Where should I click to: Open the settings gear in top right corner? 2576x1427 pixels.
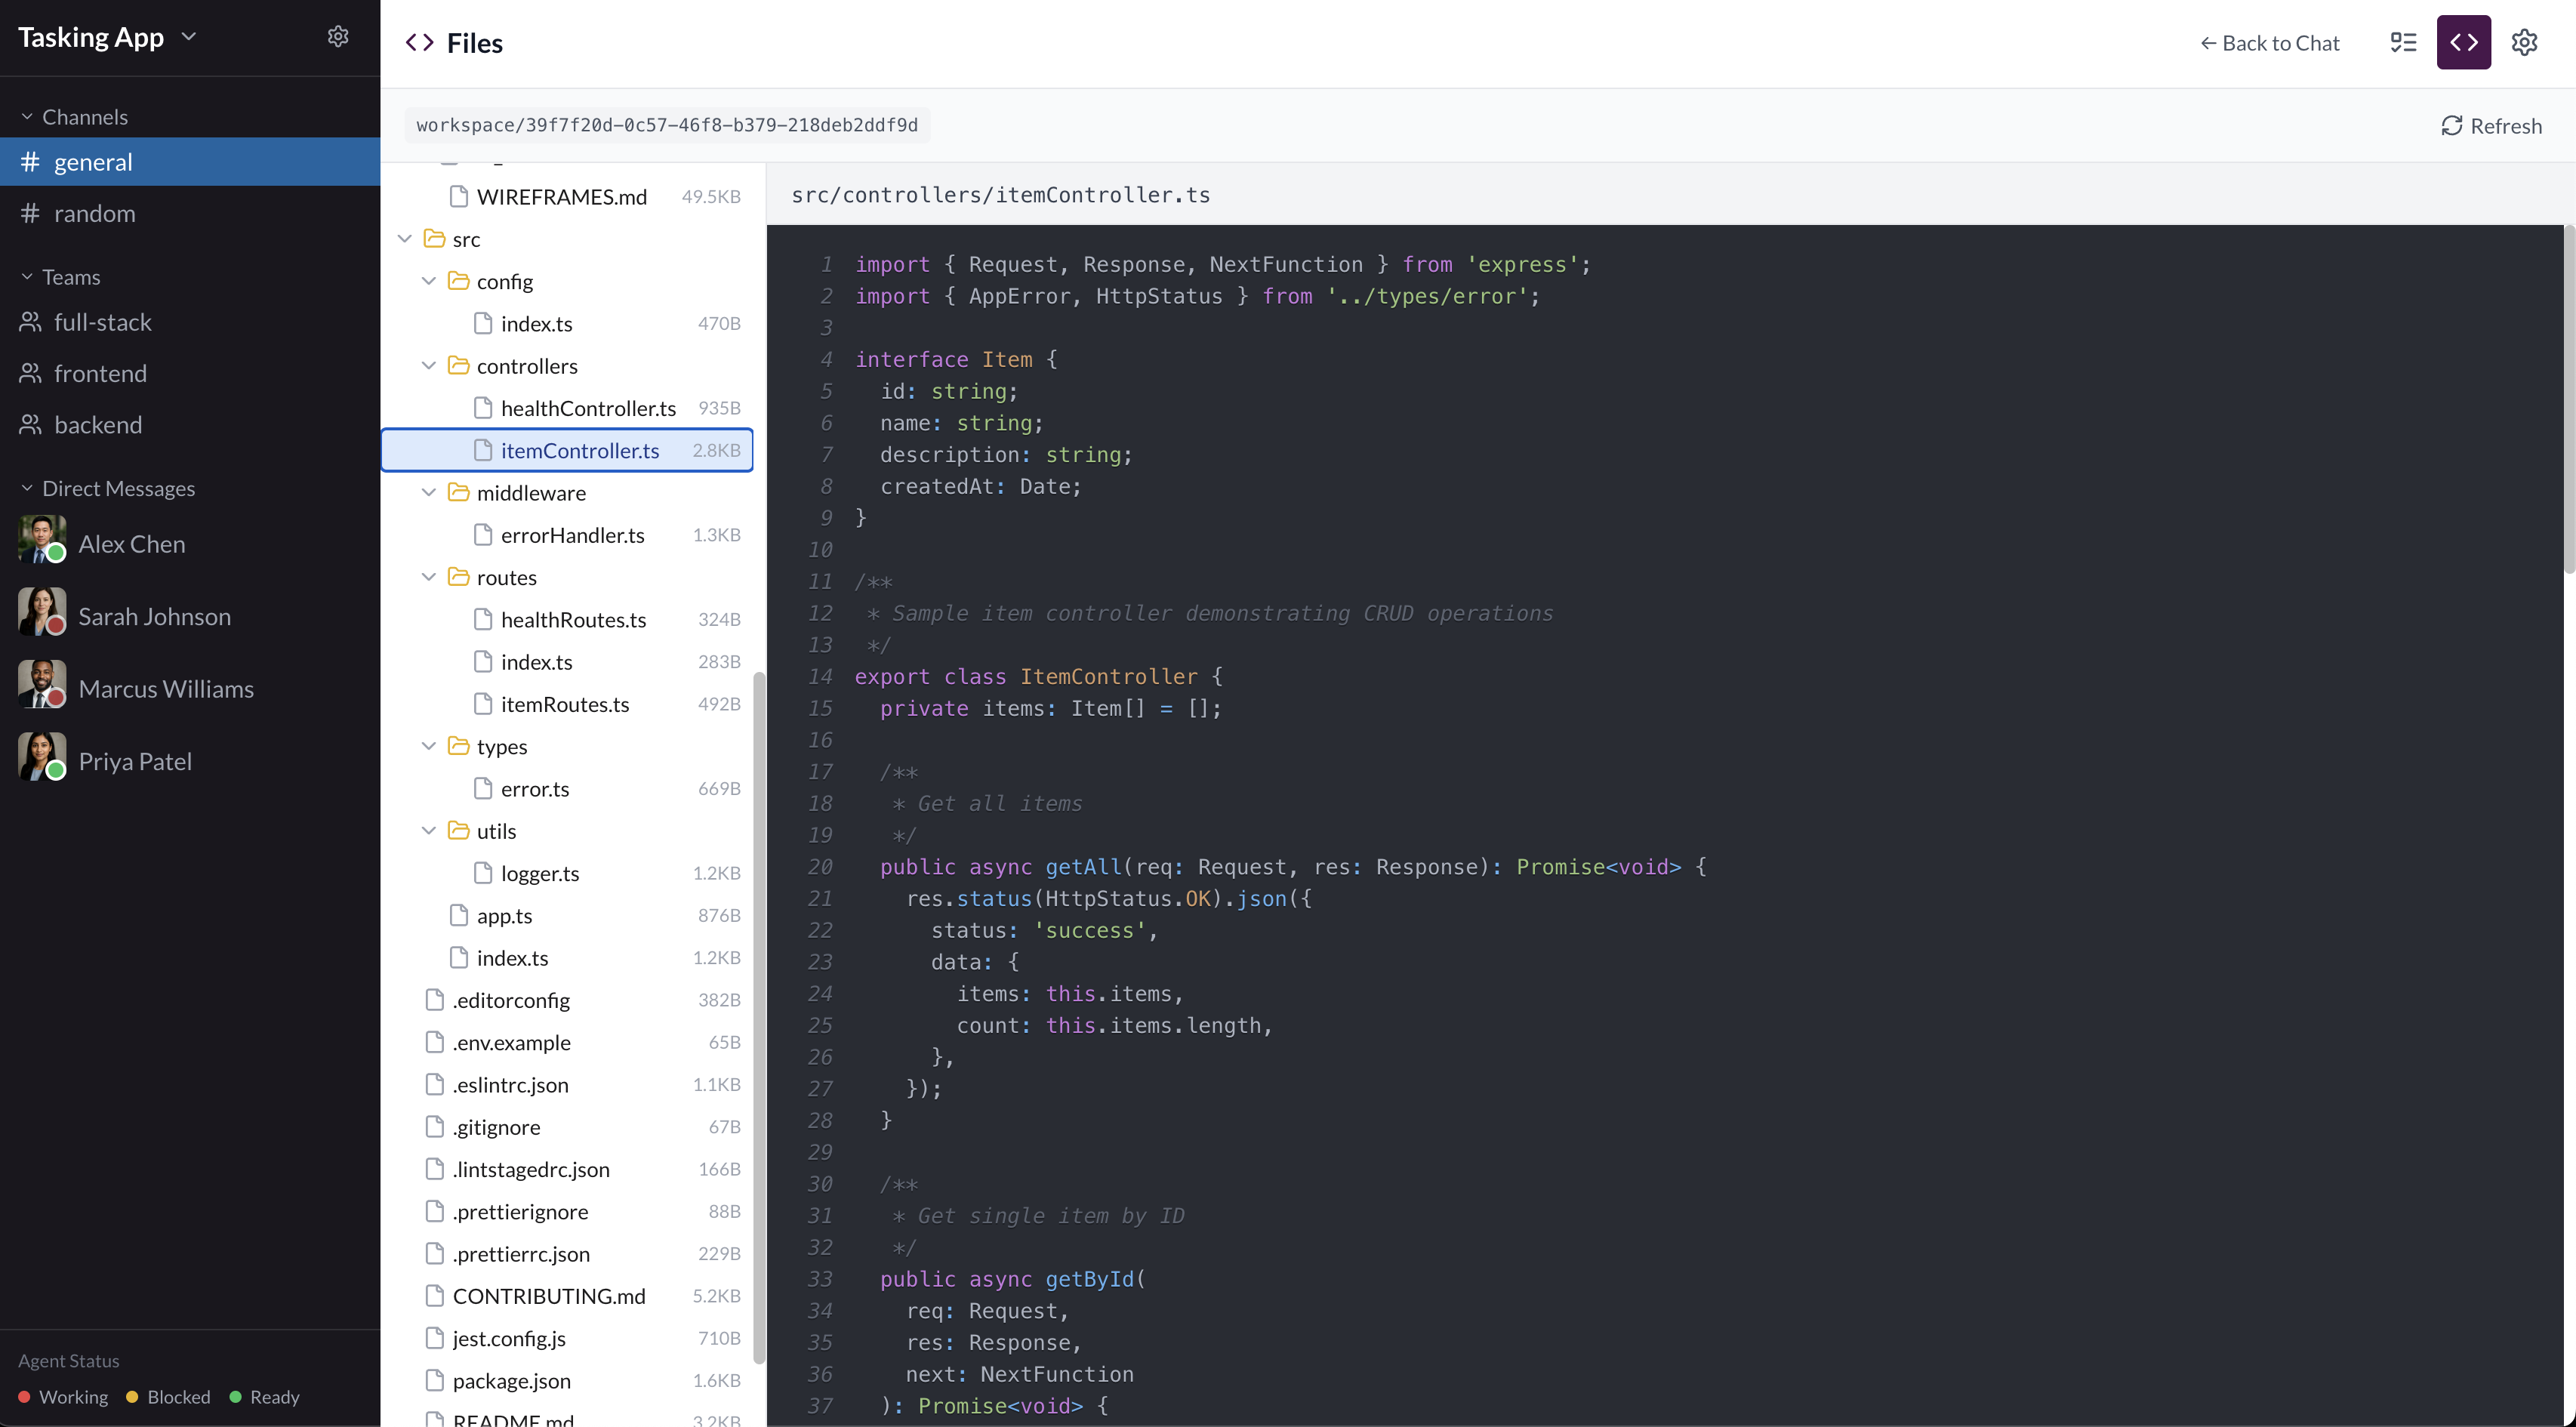(x=2525, y=42)
